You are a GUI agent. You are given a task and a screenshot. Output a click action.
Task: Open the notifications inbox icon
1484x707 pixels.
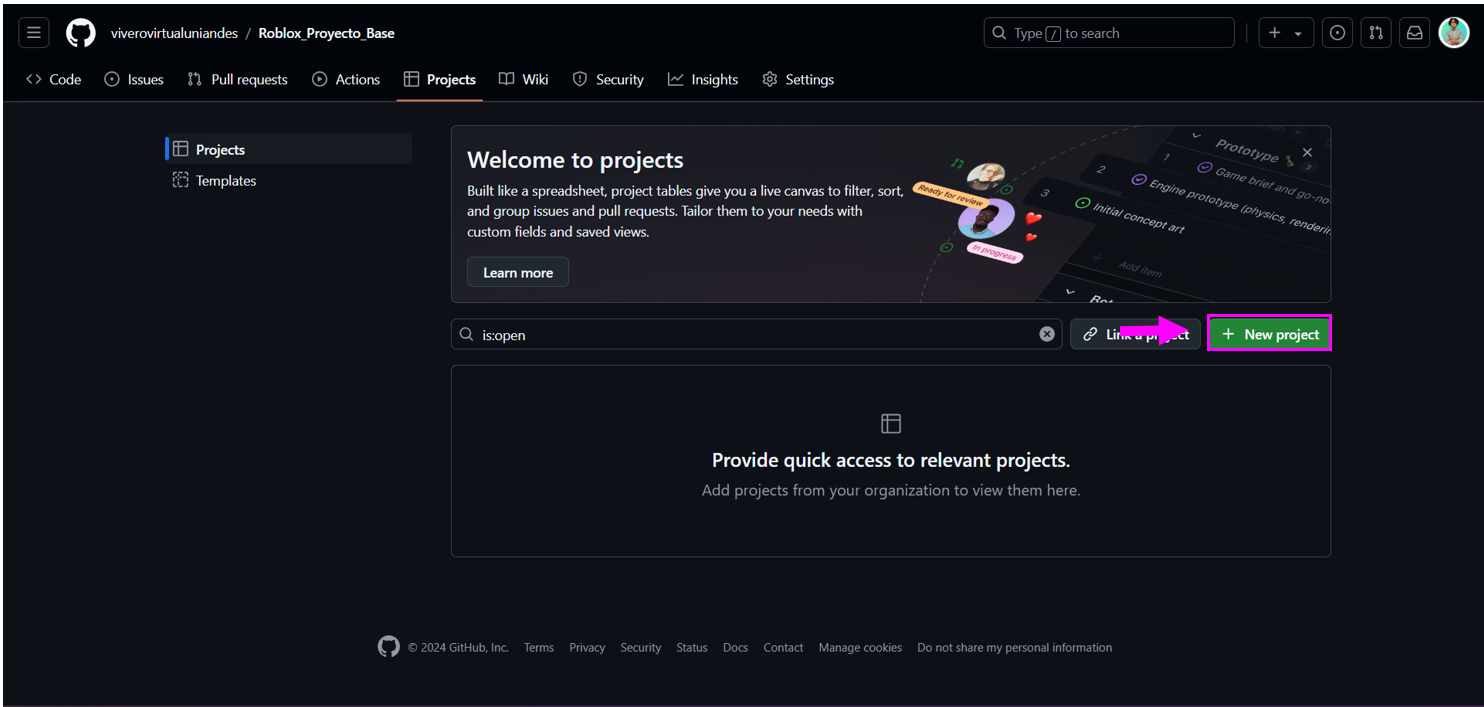coord(1415,33)
